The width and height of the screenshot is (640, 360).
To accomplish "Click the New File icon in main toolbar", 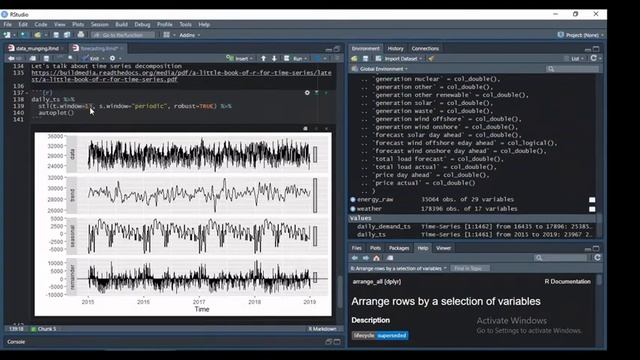I will point(7,35).
